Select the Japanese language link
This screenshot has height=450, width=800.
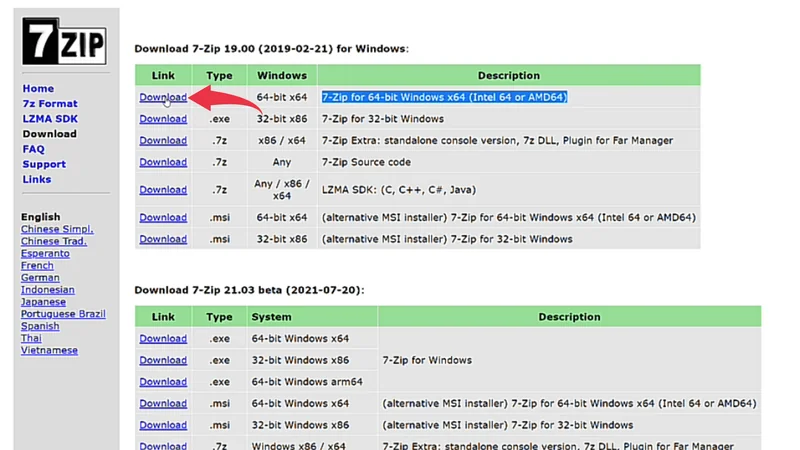point(43,302)
